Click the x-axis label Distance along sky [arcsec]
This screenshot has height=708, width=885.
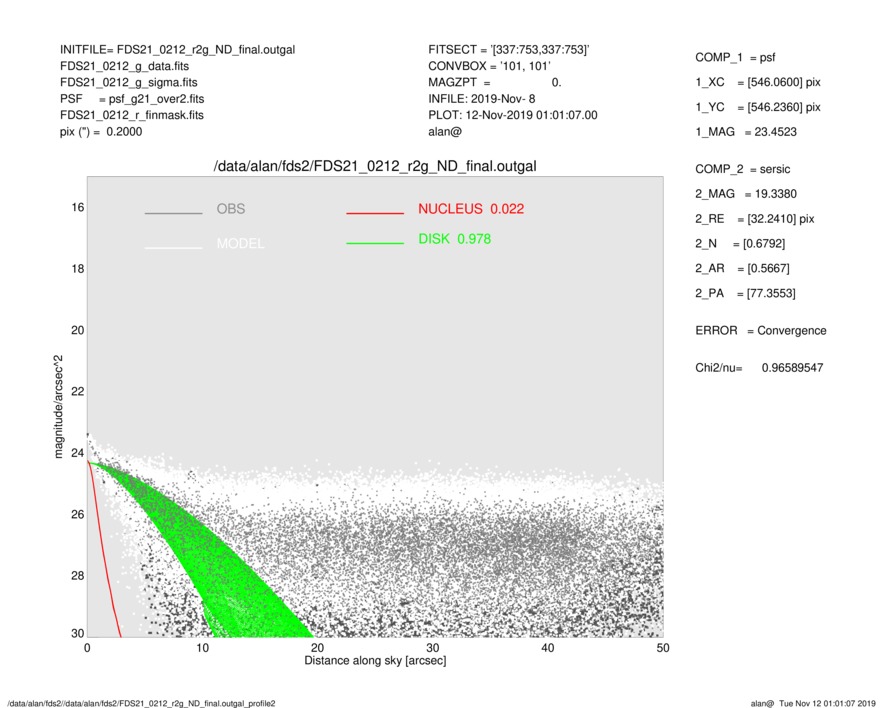[x=375, y=661]
